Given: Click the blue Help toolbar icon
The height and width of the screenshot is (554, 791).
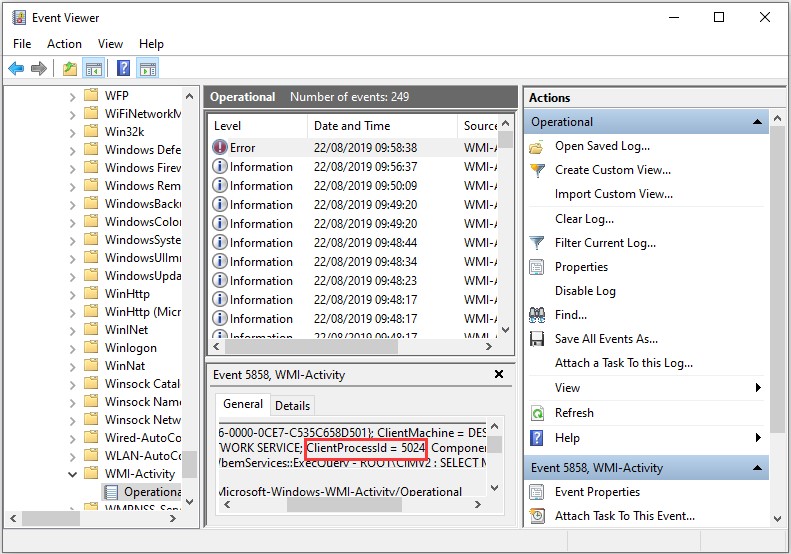Looking at the screenshot, I should pos(123,68).
